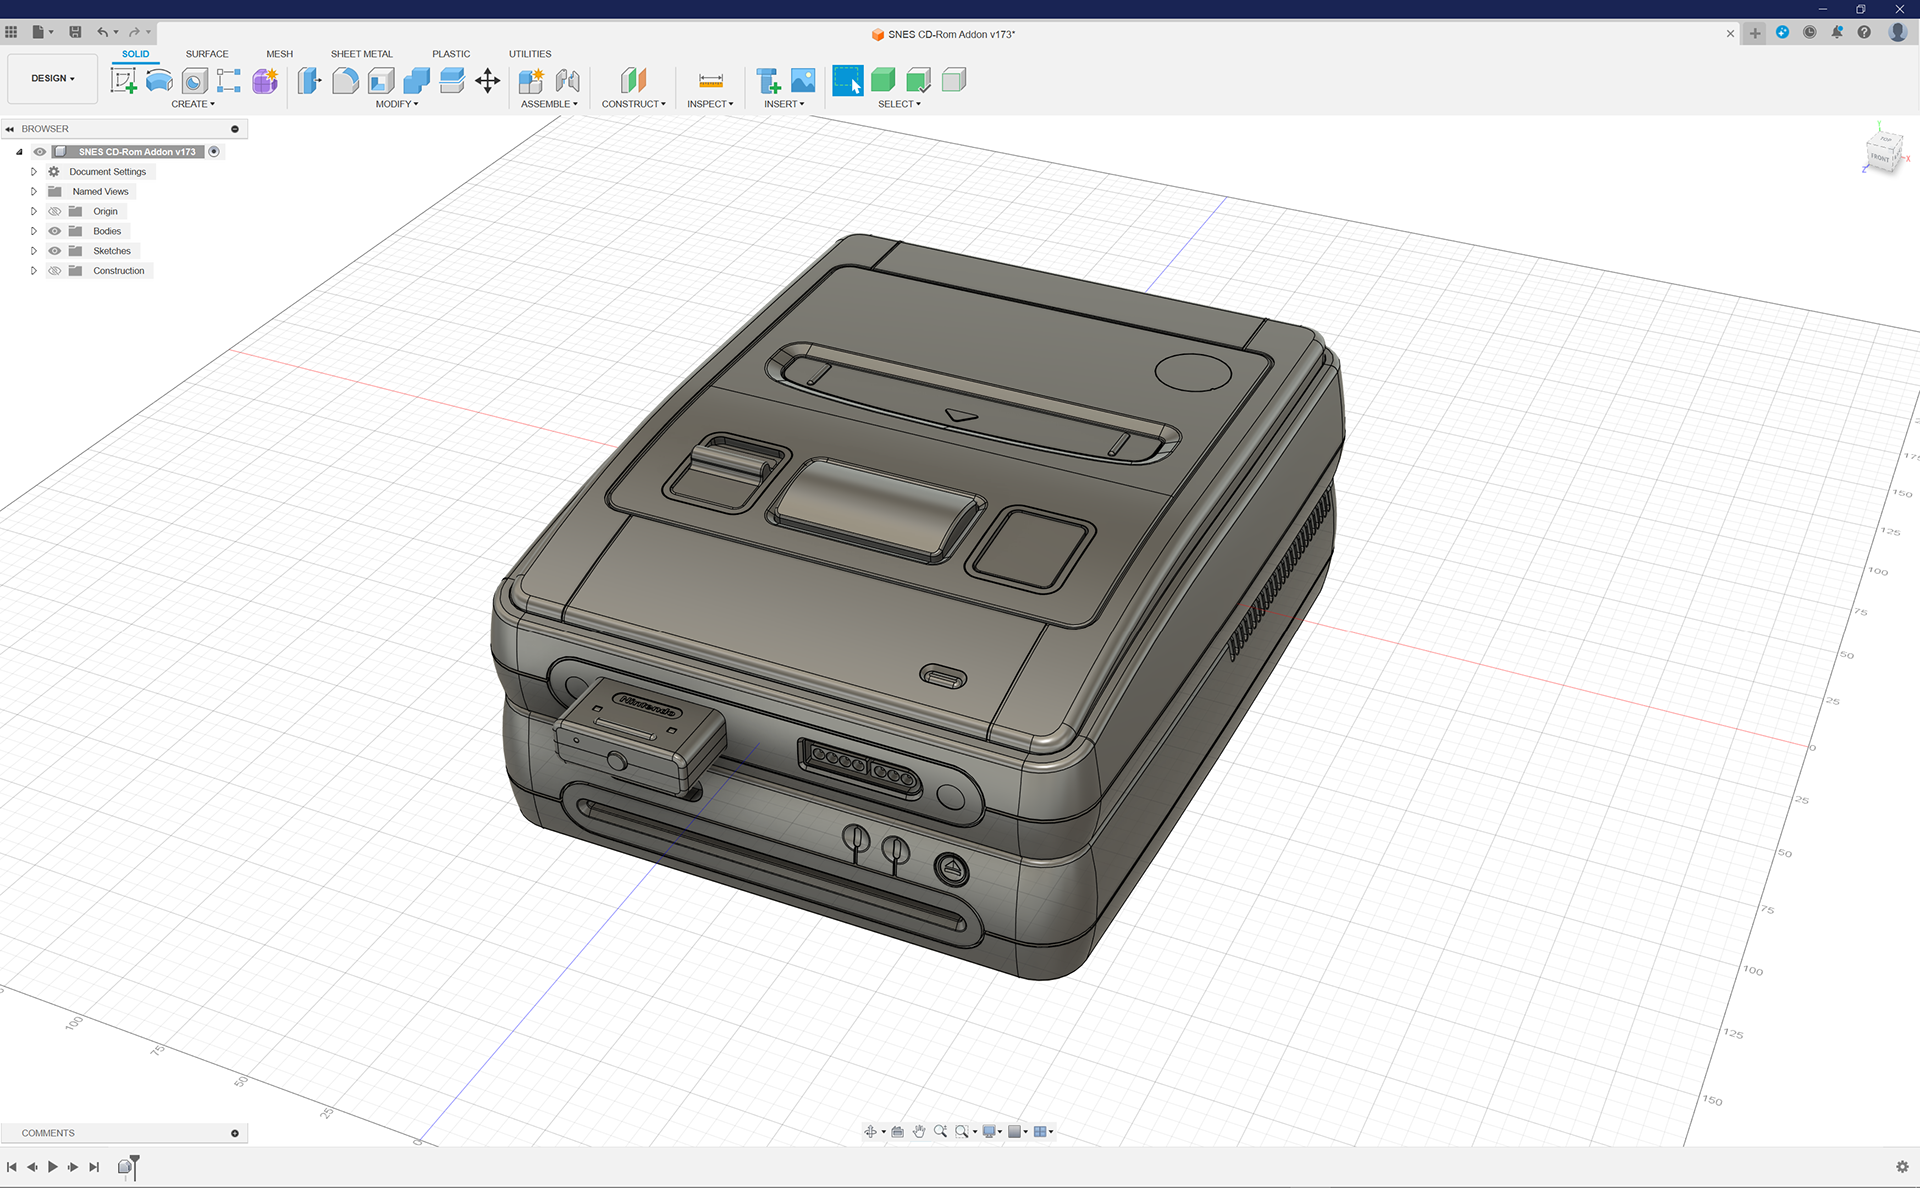Open the SELECT menu label
The image size is (1920, 1188).
coord(899,104)
